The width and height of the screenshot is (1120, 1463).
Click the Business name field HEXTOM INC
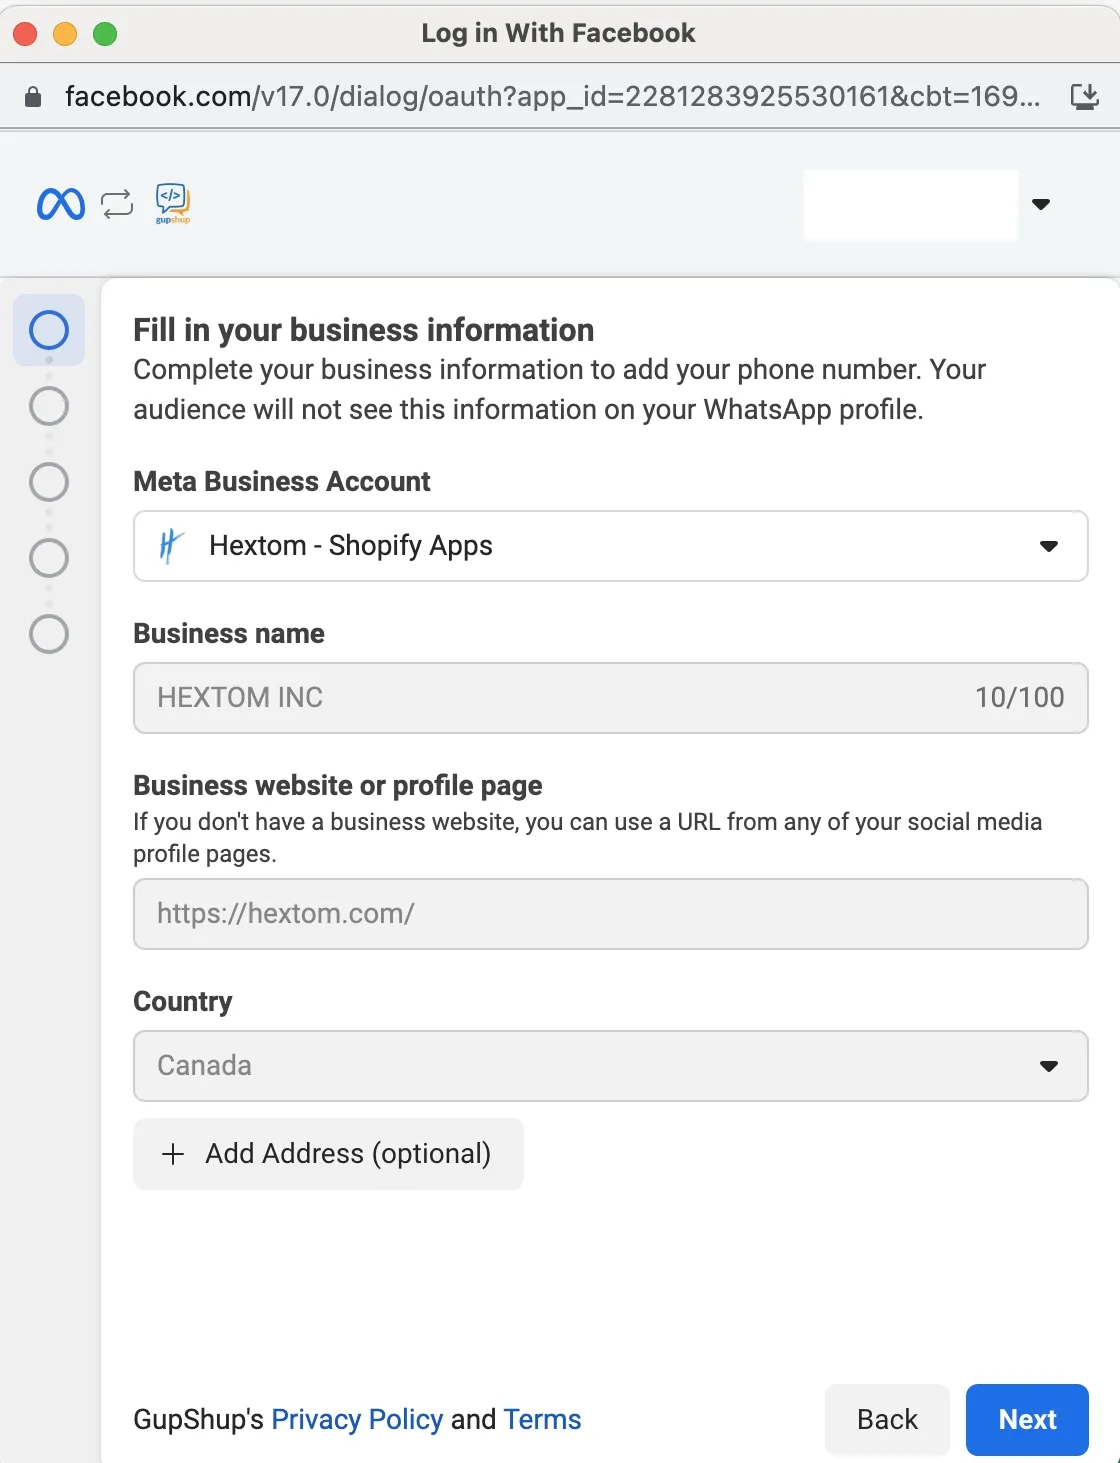610,698
